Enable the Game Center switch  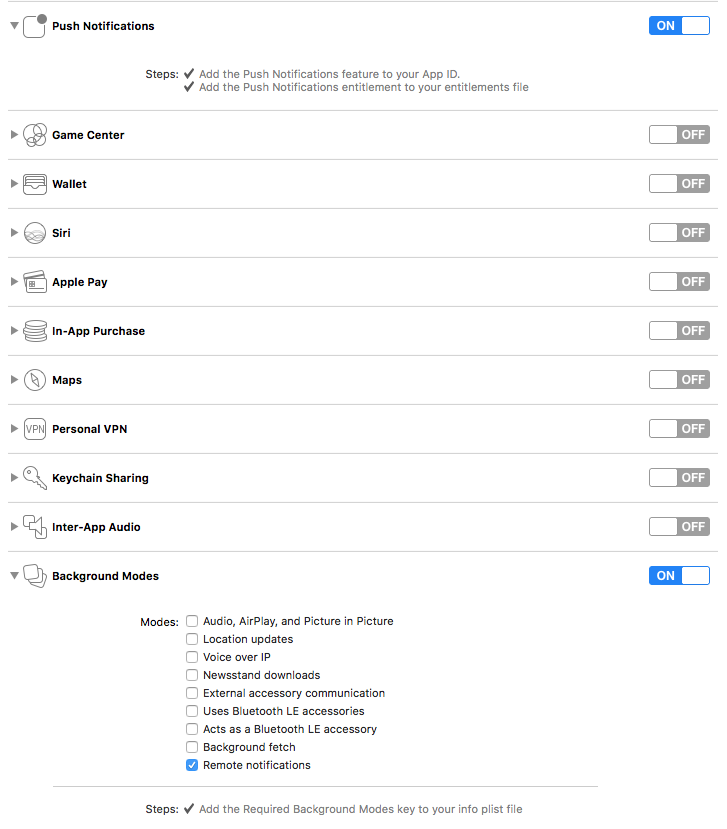click(x=679, y=135)
